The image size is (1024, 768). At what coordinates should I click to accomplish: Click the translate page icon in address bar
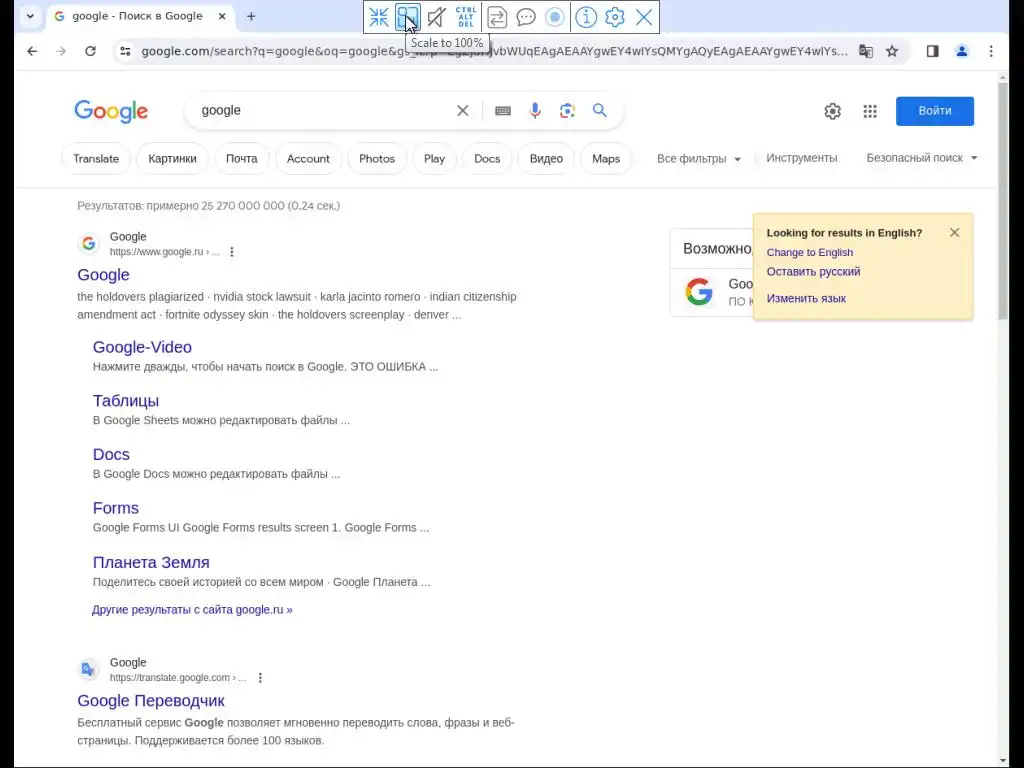click(x=866, y=51)
